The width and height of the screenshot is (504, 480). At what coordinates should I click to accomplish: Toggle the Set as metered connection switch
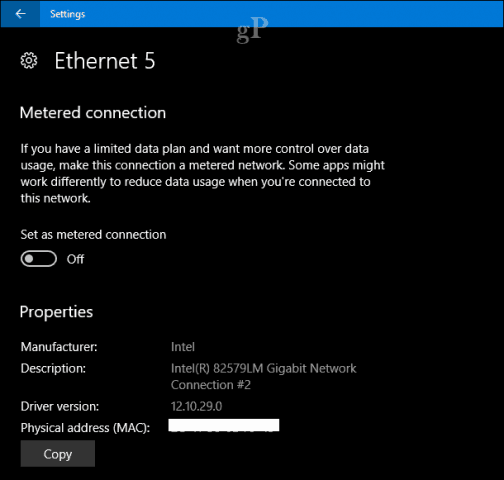39,259
